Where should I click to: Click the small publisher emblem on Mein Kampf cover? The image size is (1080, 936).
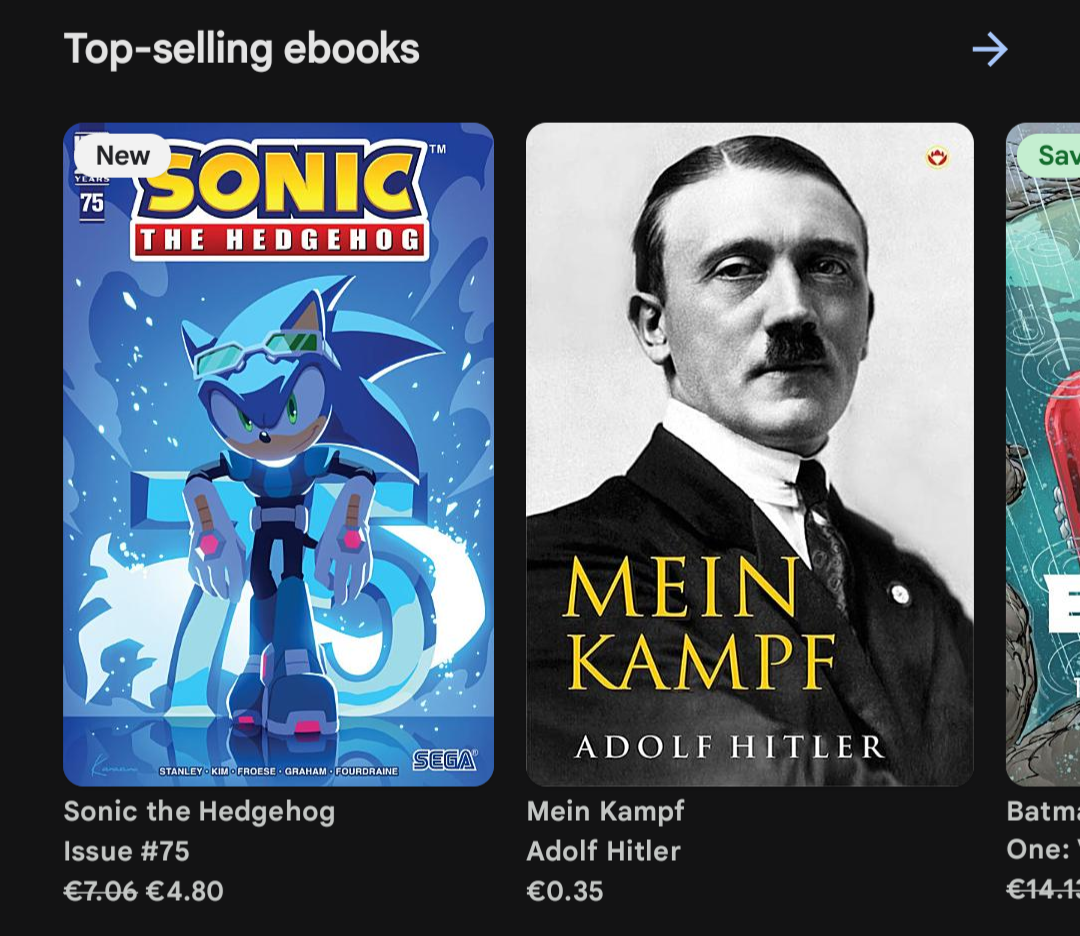click(937, 157)
